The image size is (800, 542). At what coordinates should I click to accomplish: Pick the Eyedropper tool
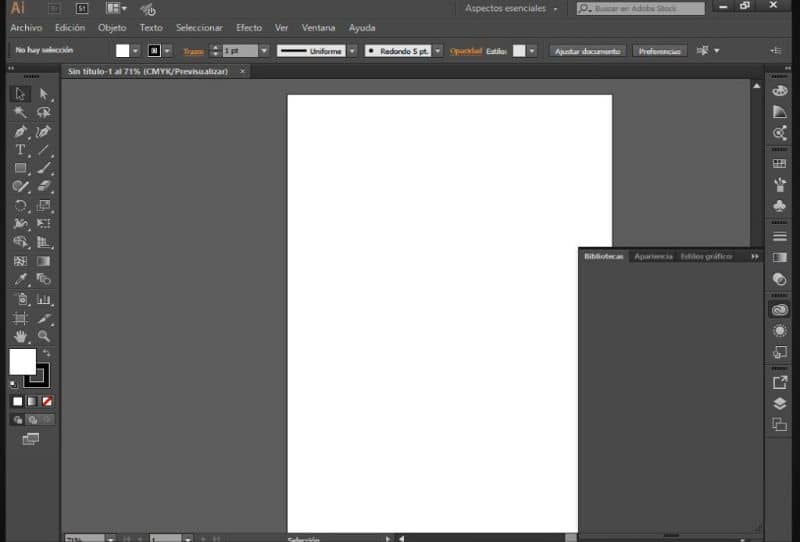point(20,279)
